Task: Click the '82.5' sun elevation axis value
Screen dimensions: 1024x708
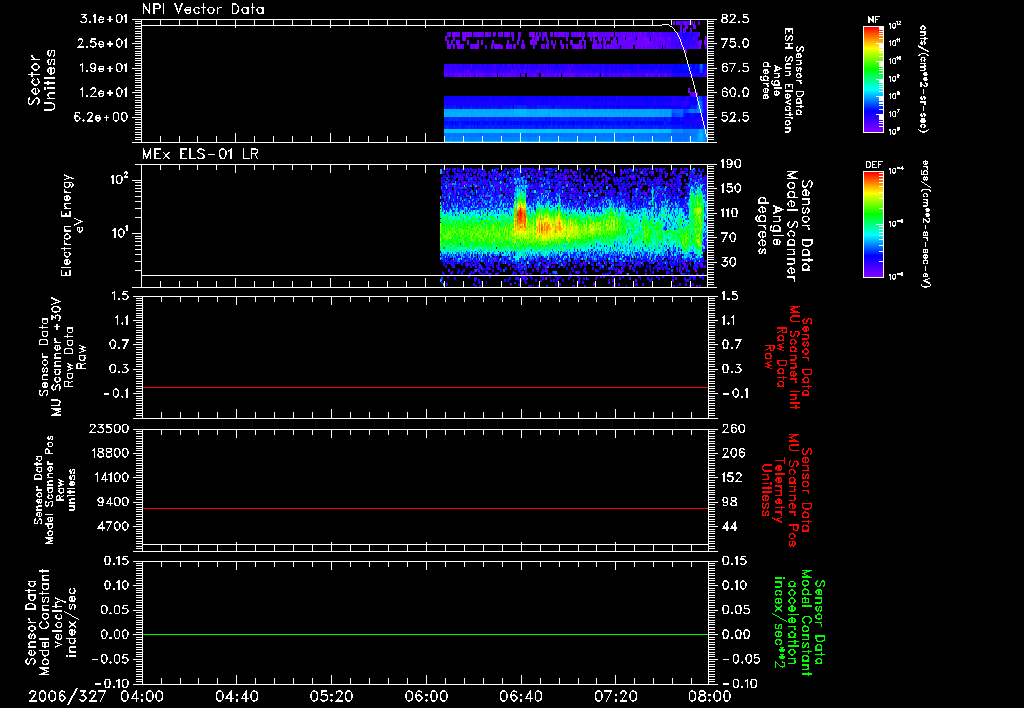Action: [x=735, y=19]
